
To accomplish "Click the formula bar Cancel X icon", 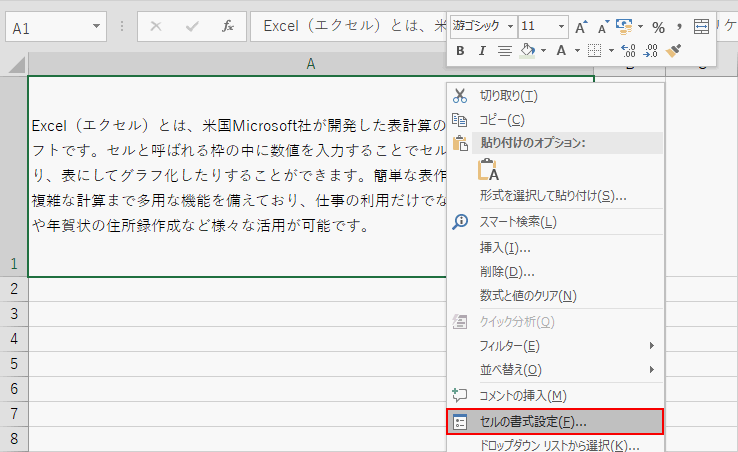I will pos(156,26).
